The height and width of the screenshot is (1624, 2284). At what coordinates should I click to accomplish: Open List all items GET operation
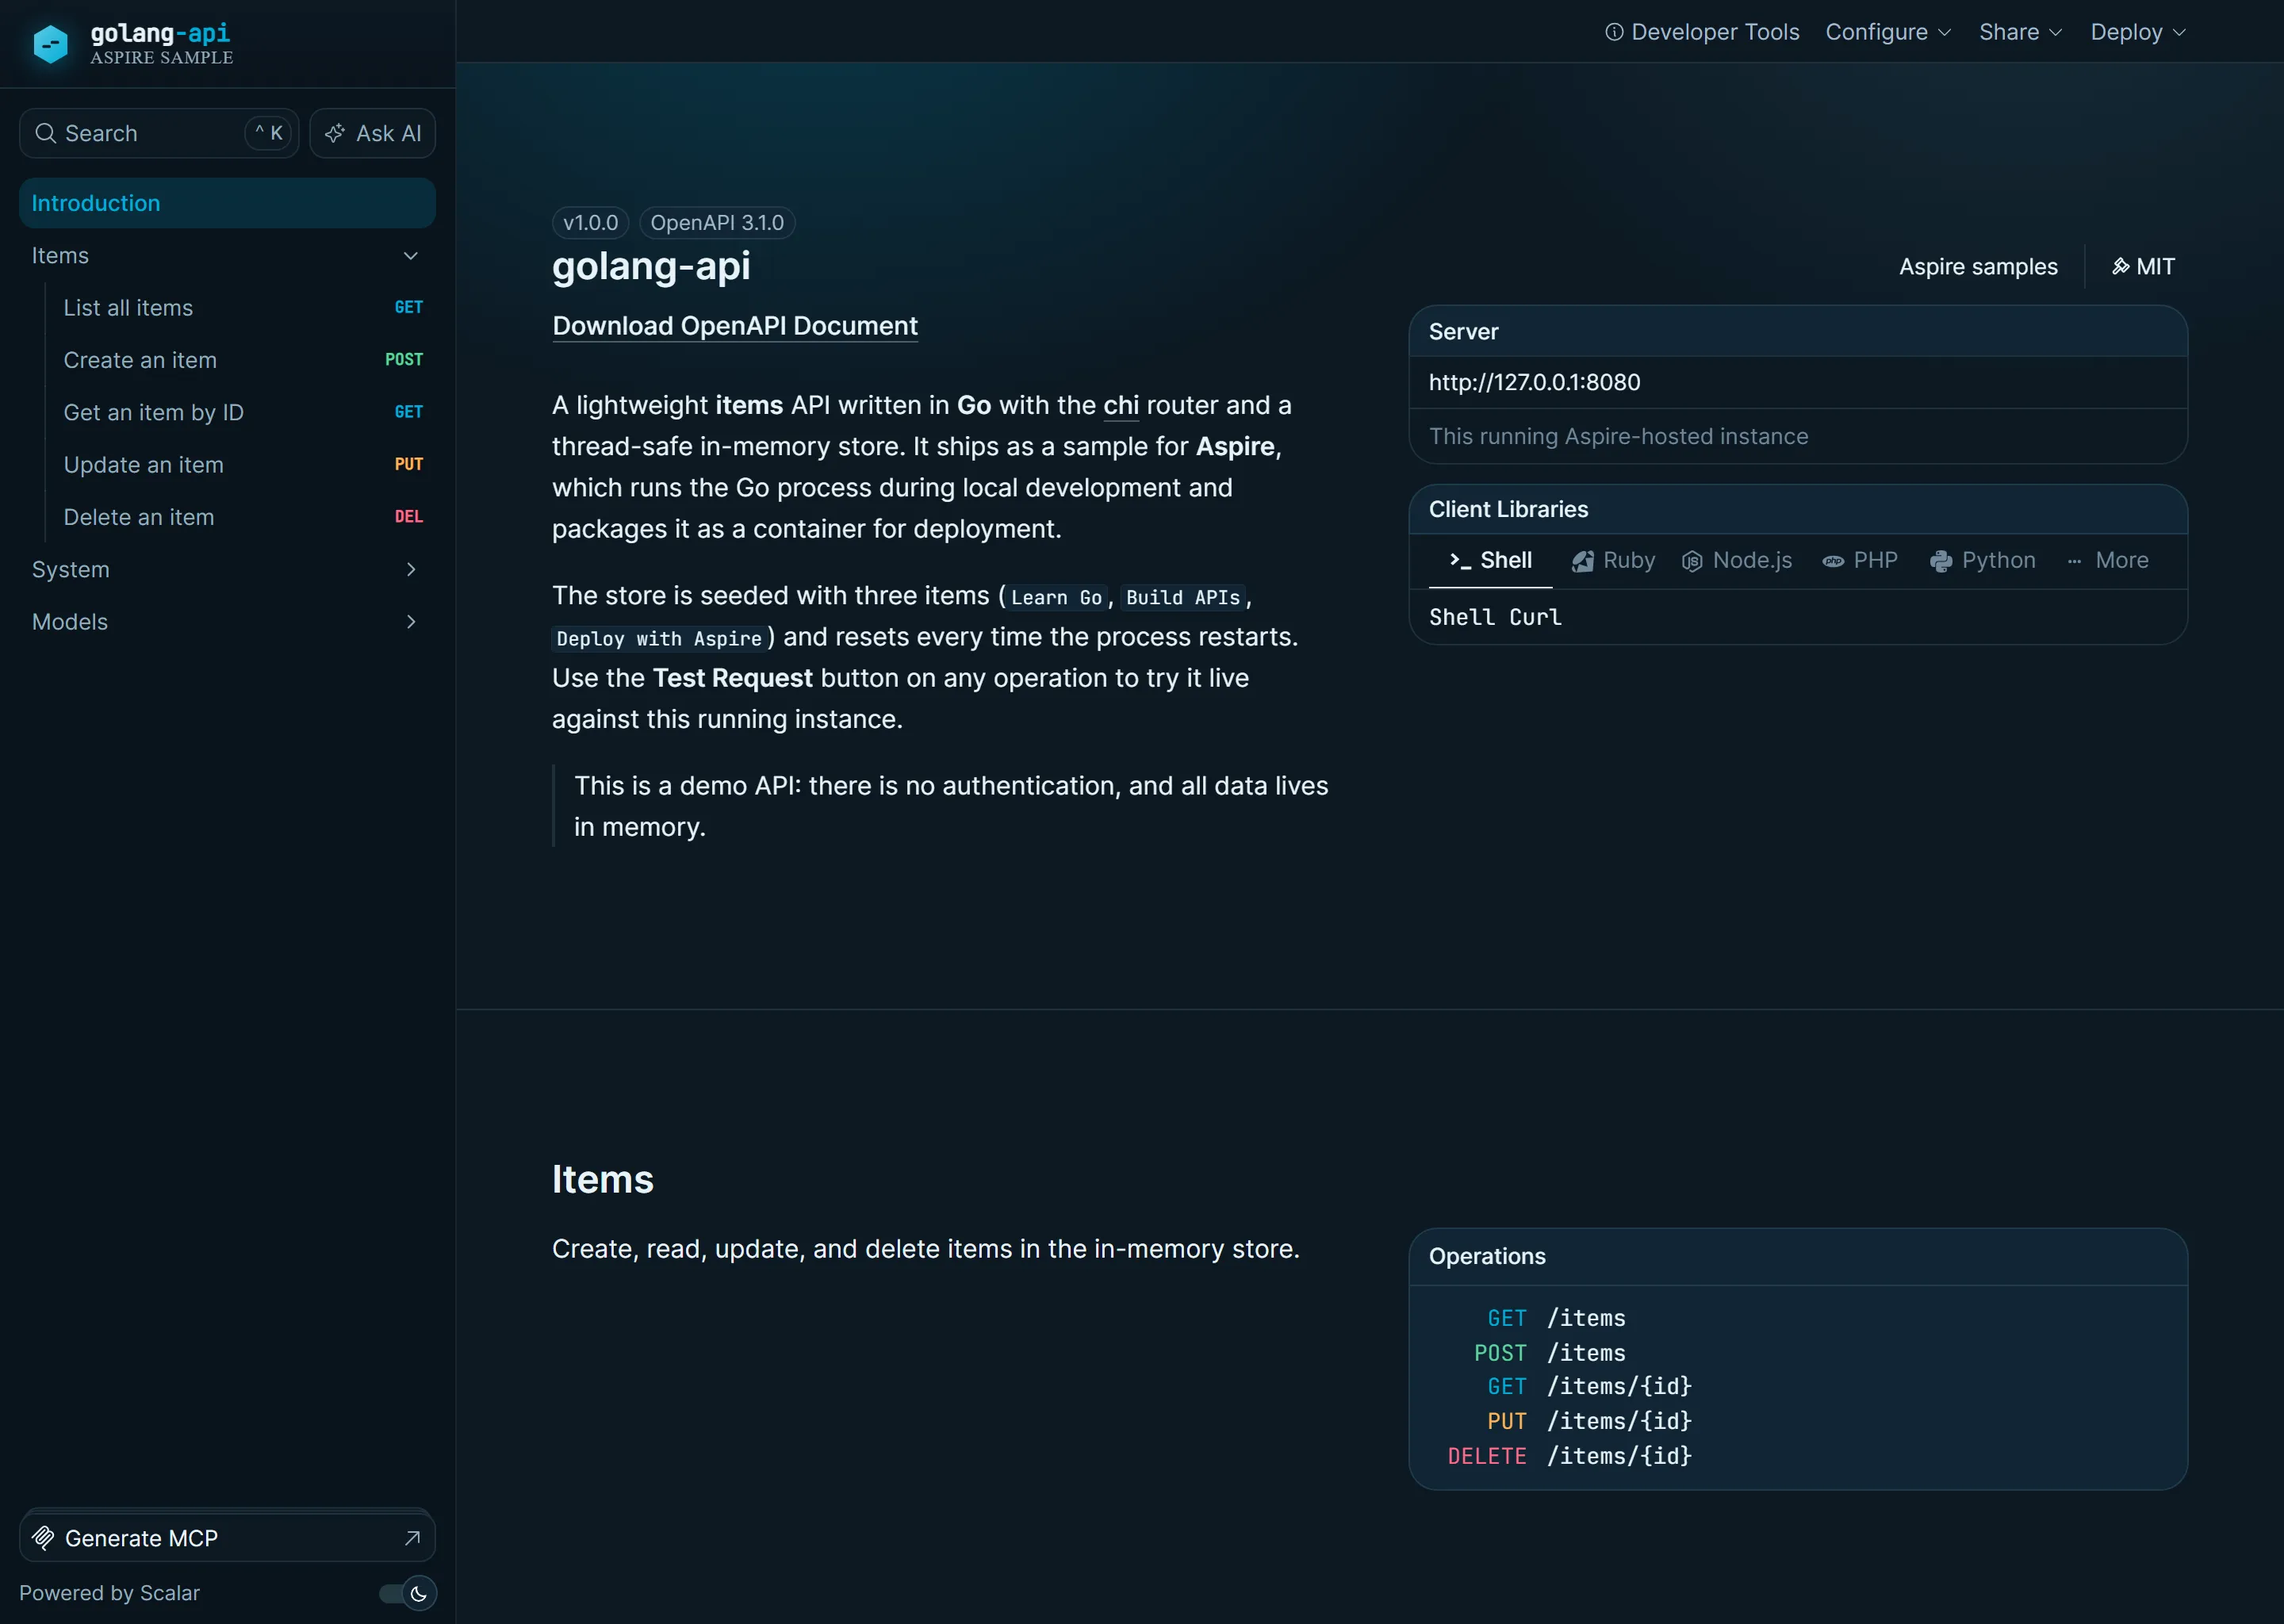click(x=242, y=308)
